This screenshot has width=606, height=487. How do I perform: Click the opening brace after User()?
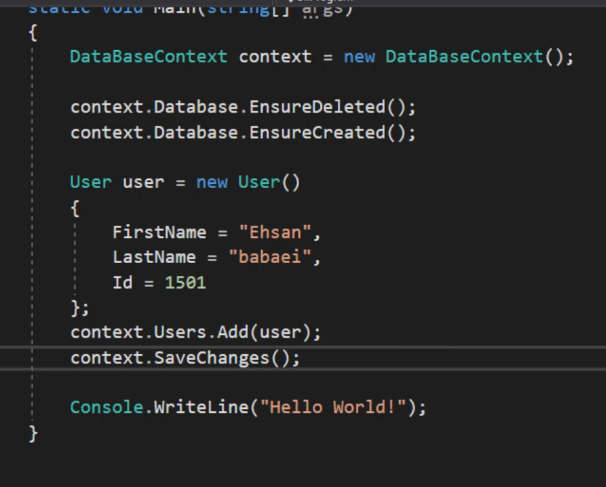coord(75,207)
